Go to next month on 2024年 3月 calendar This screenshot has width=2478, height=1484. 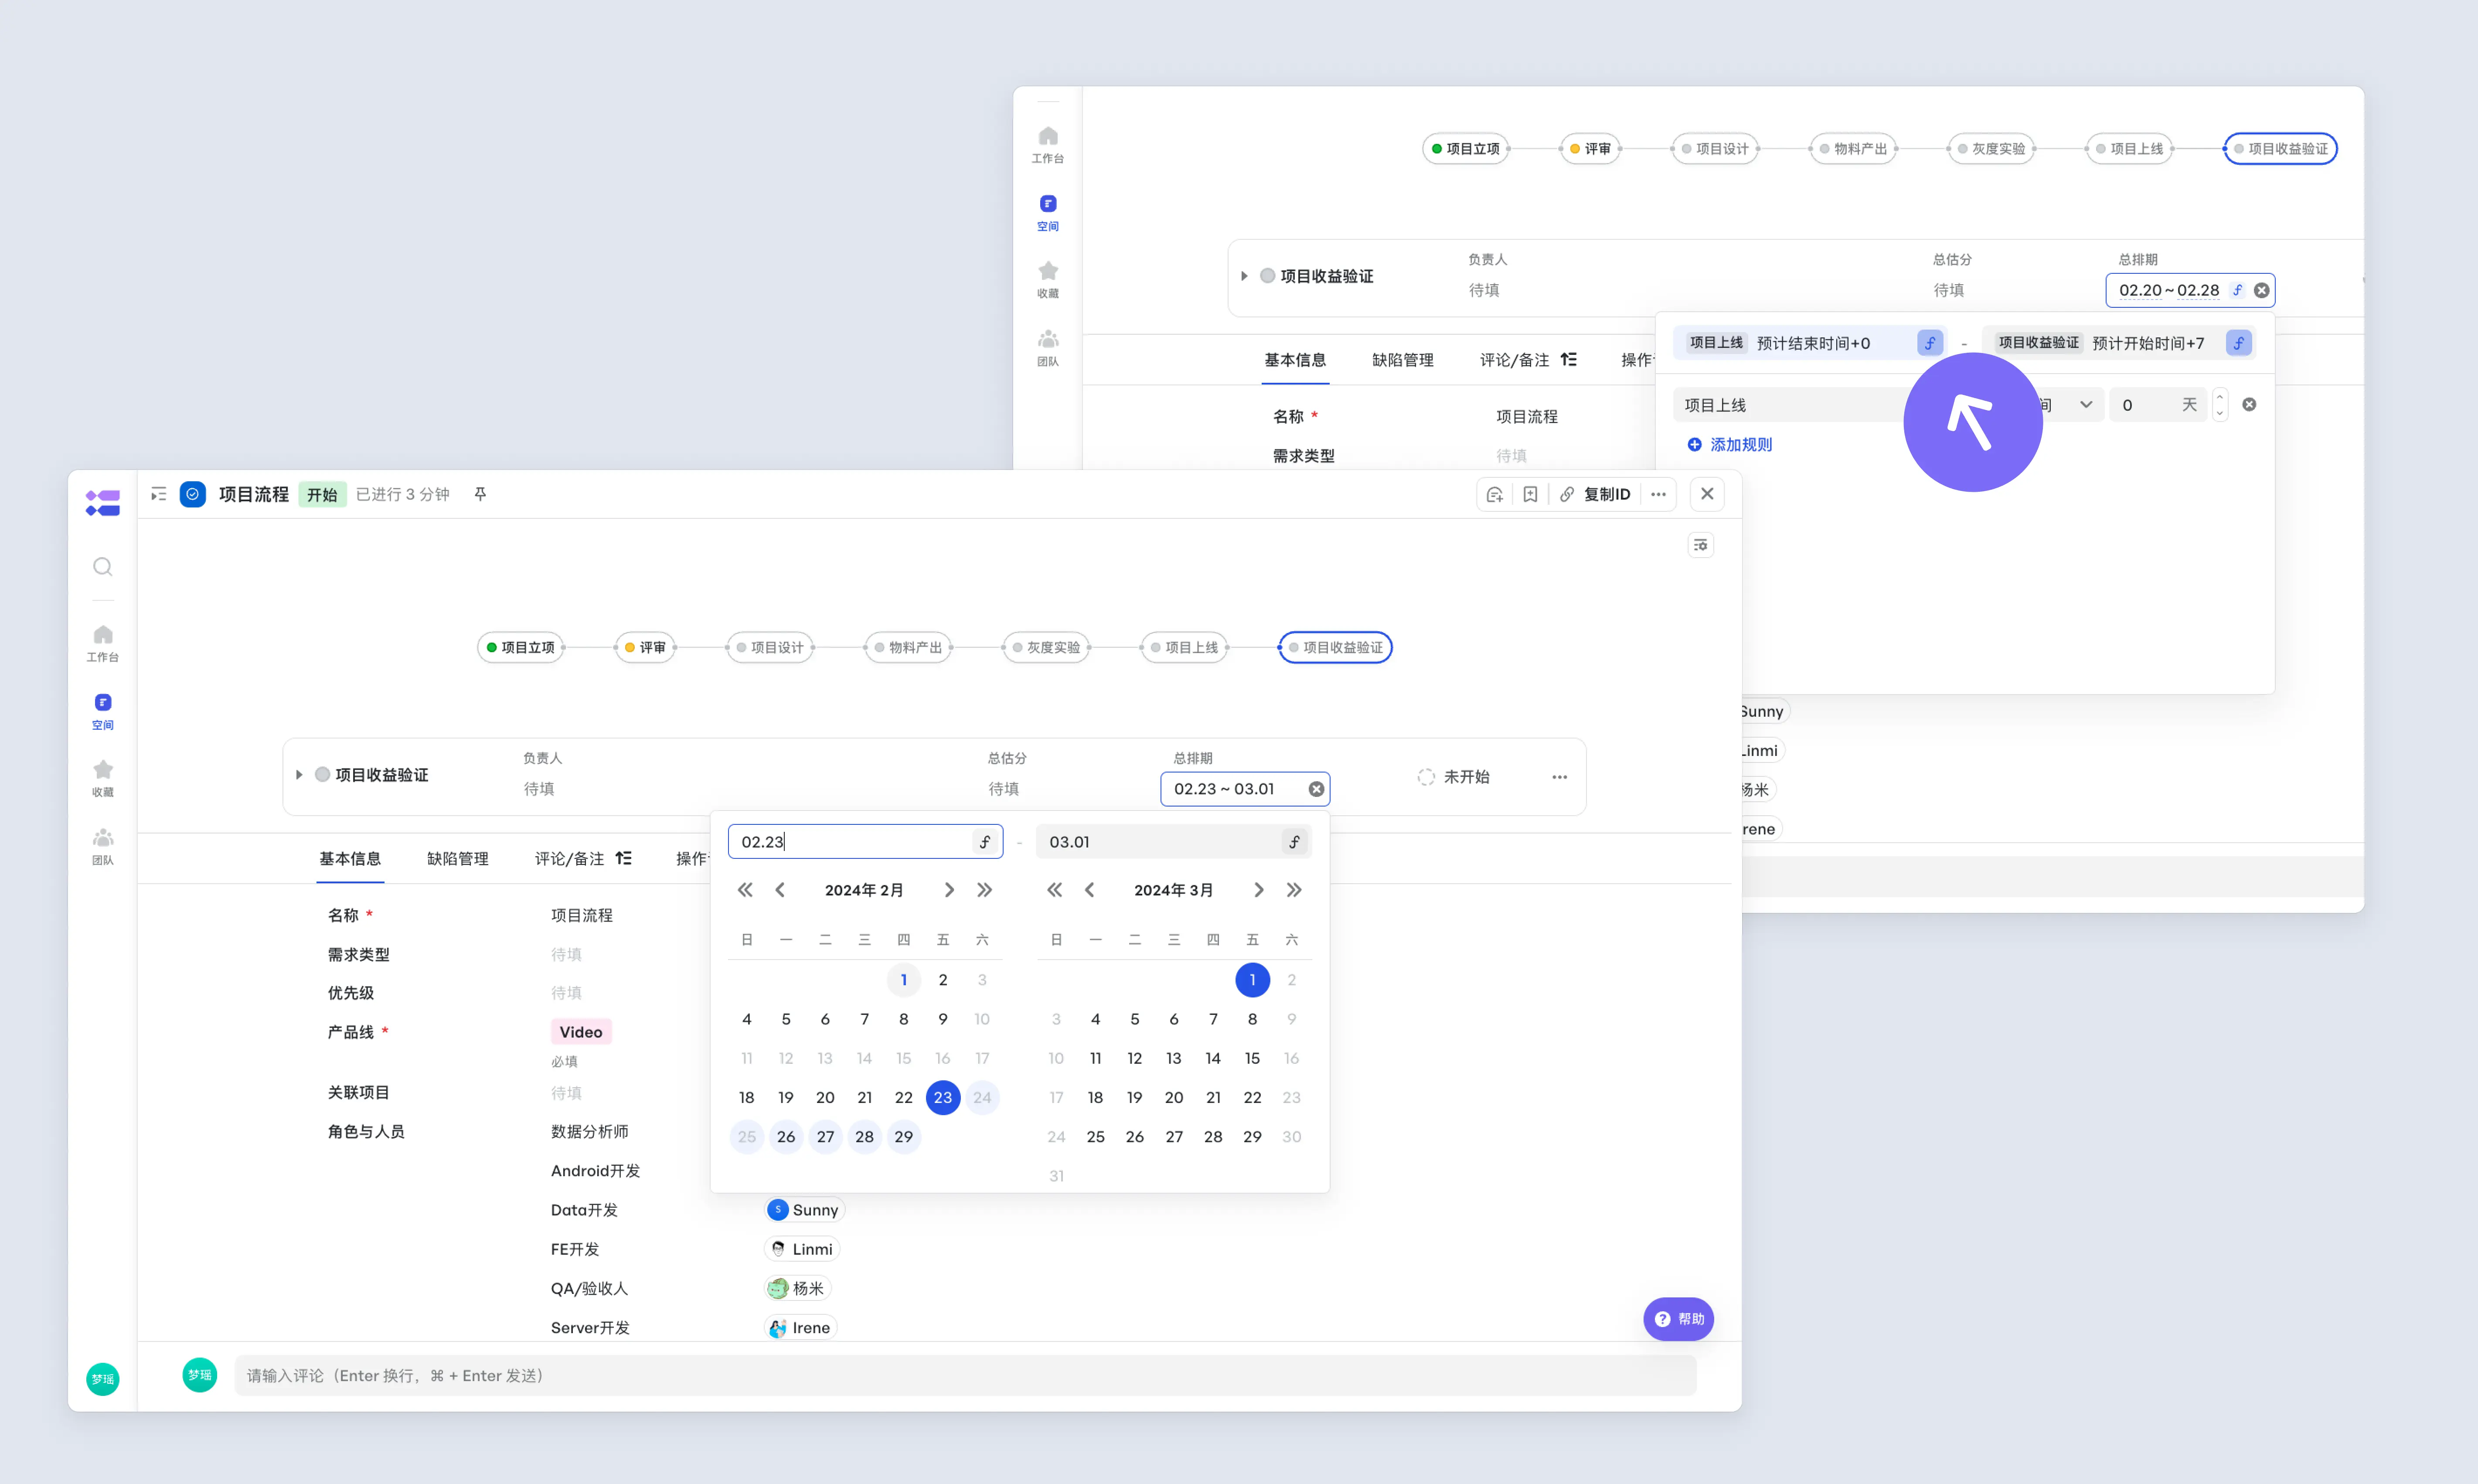(x=1258, y=890)
